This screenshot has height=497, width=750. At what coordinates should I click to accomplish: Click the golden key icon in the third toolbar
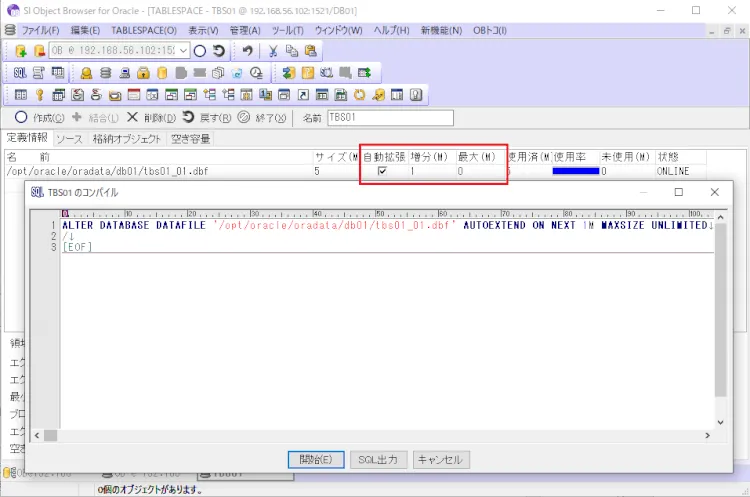coord(40,95)
